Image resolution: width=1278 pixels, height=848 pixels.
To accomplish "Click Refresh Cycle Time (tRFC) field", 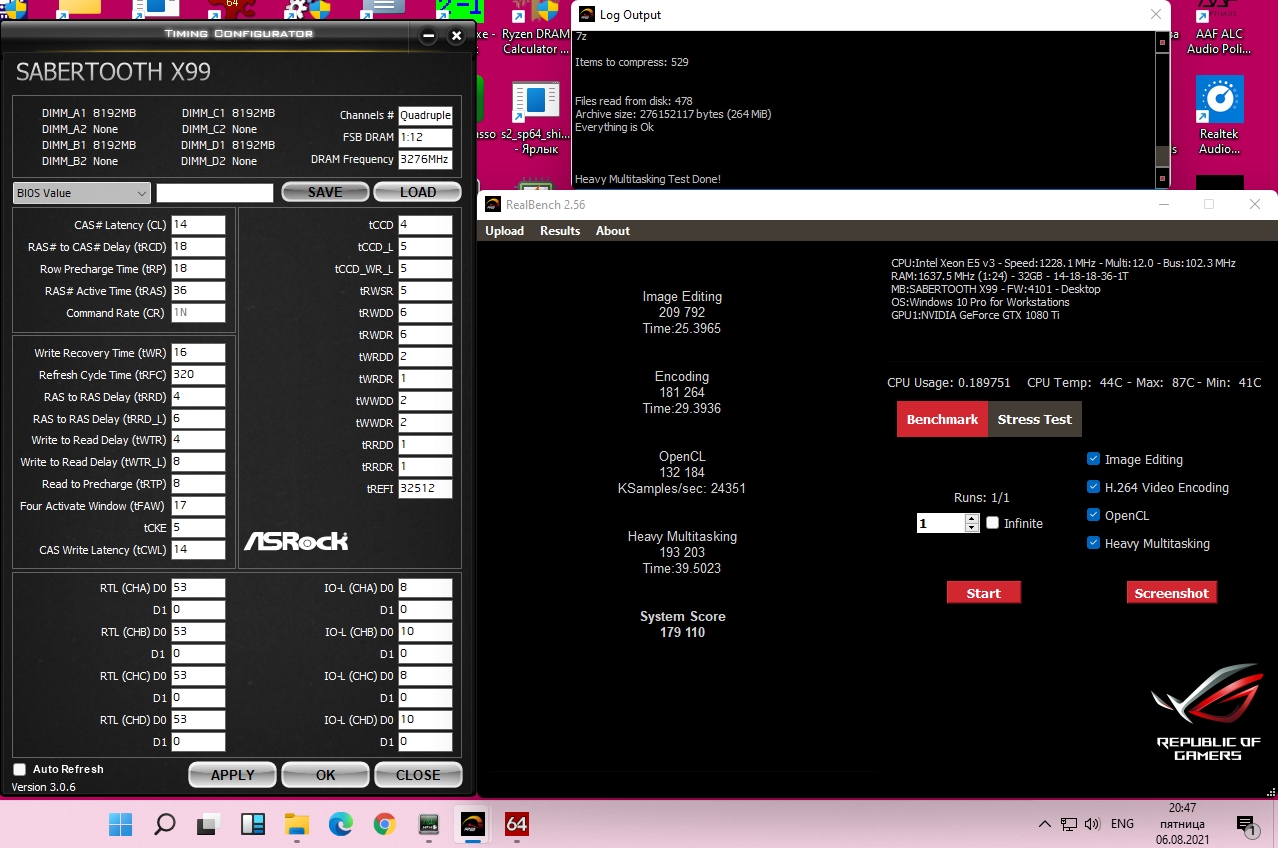I will (198, 375).
